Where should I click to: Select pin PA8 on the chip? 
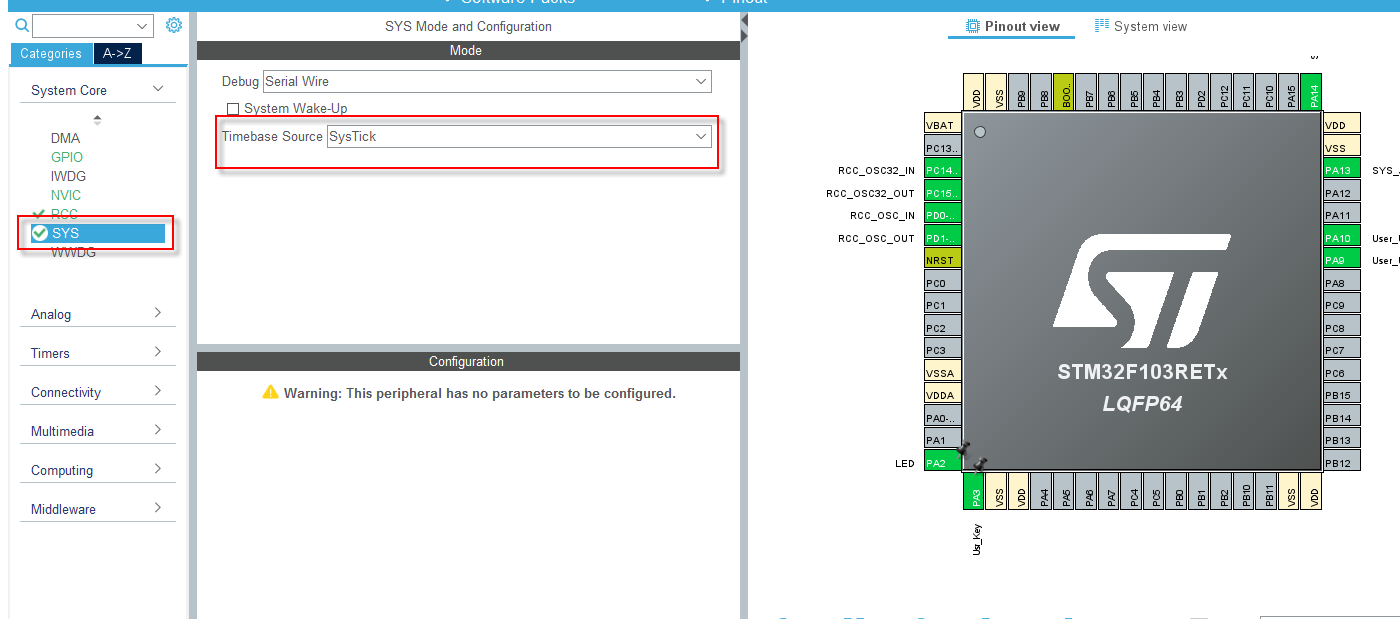(1341, 283)
